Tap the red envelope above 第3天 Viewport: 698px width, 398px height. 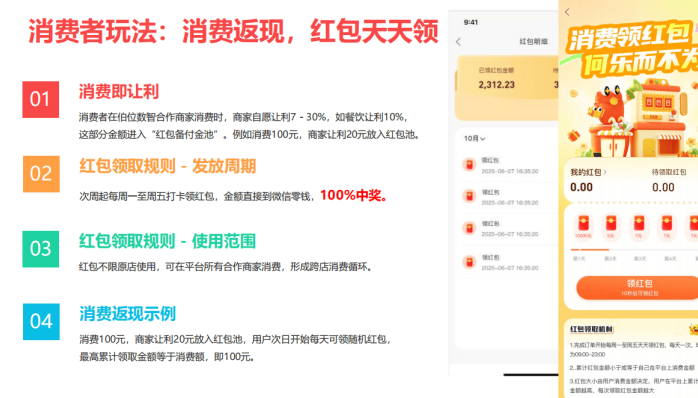pos(639,223)
